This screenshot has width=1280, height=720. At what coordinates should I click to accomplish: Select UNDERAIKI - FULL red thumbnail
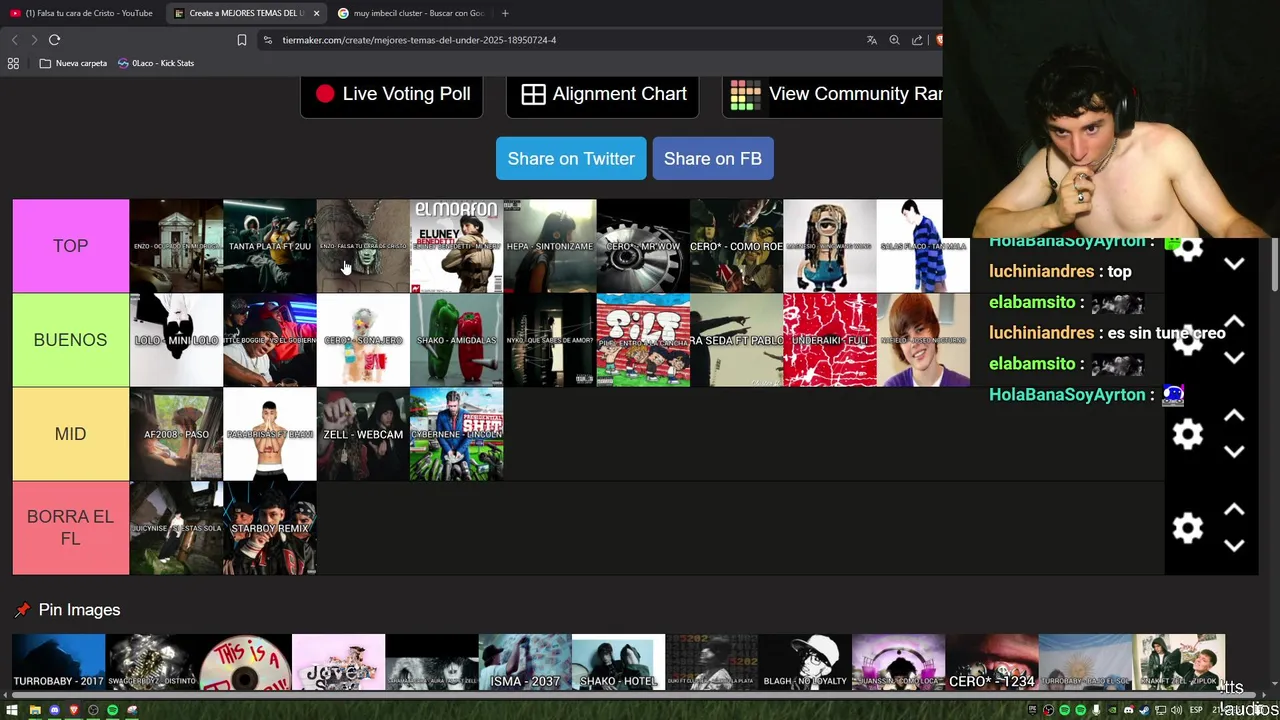point(830,340)
